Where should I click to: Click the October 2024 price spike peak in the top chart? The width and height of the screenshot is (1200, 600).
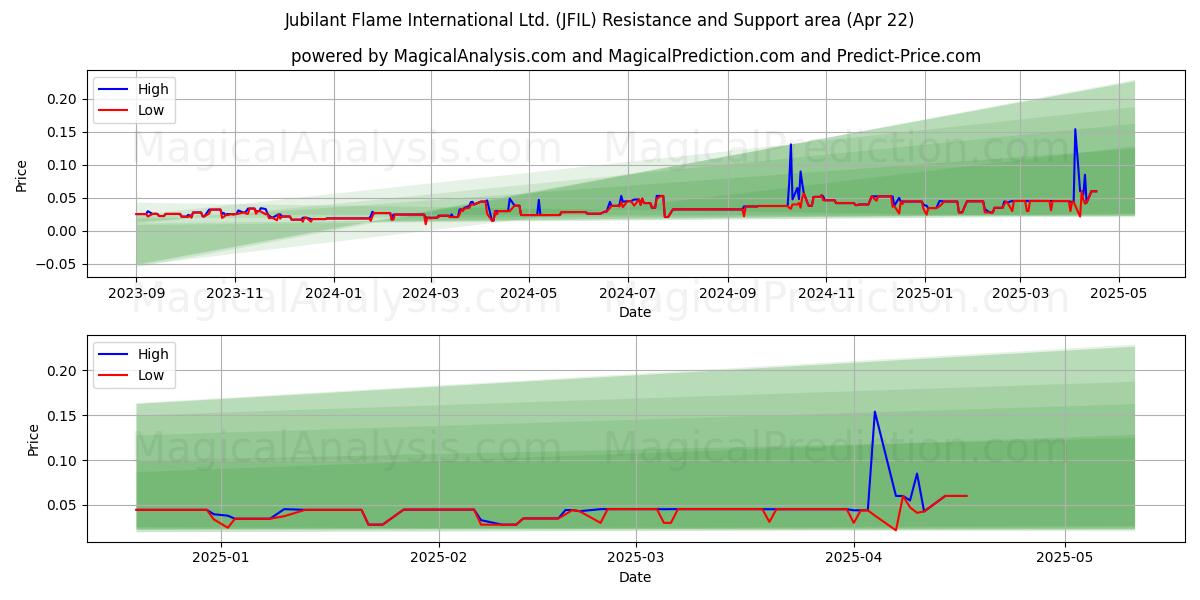791,144
